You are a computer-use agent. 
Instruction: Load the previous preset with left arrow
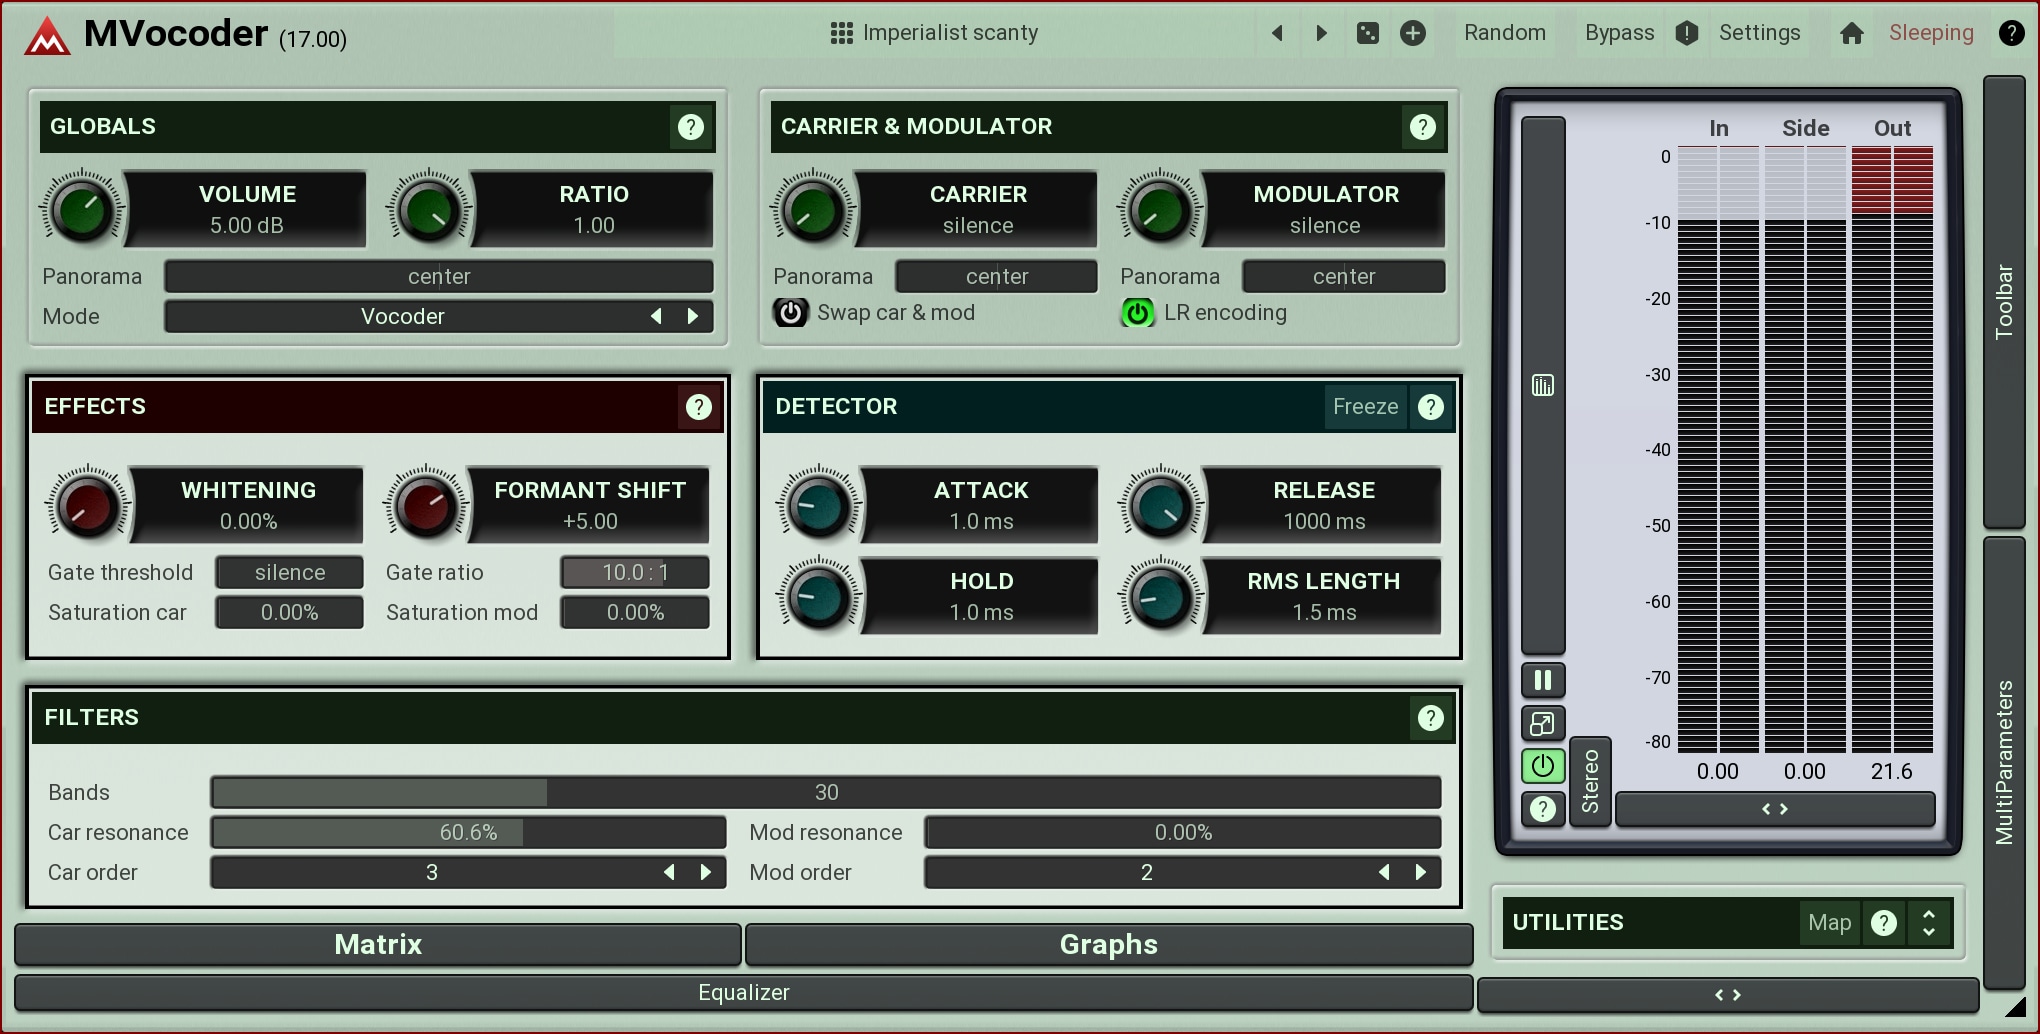1277,33
